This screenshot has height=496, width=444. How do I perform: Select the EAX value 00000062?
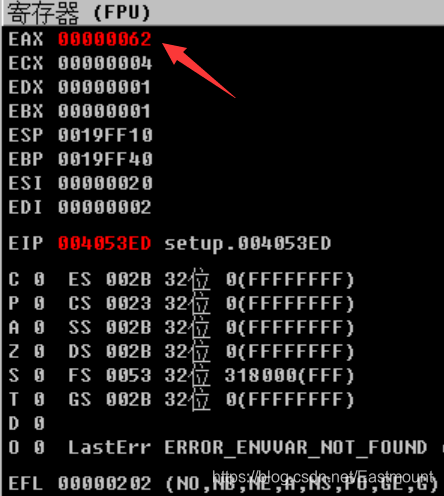coord(105,39)
